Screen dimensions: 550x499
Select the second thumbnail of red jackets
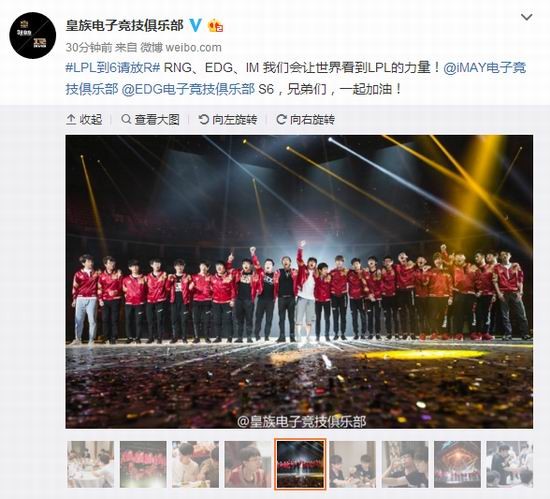(143, 464)
